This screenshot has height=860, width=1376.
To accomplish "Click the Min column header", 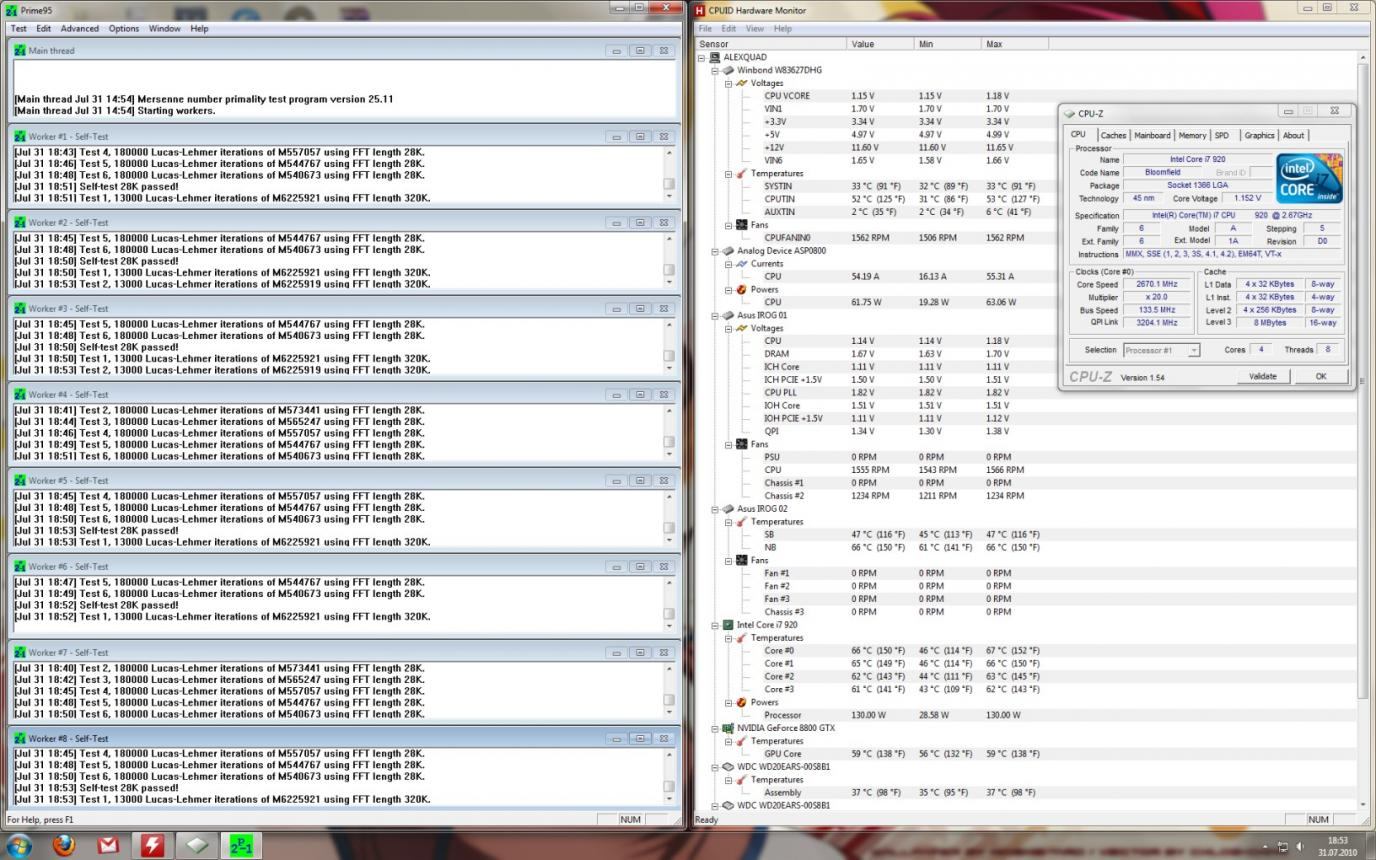I will click(947, 44).
